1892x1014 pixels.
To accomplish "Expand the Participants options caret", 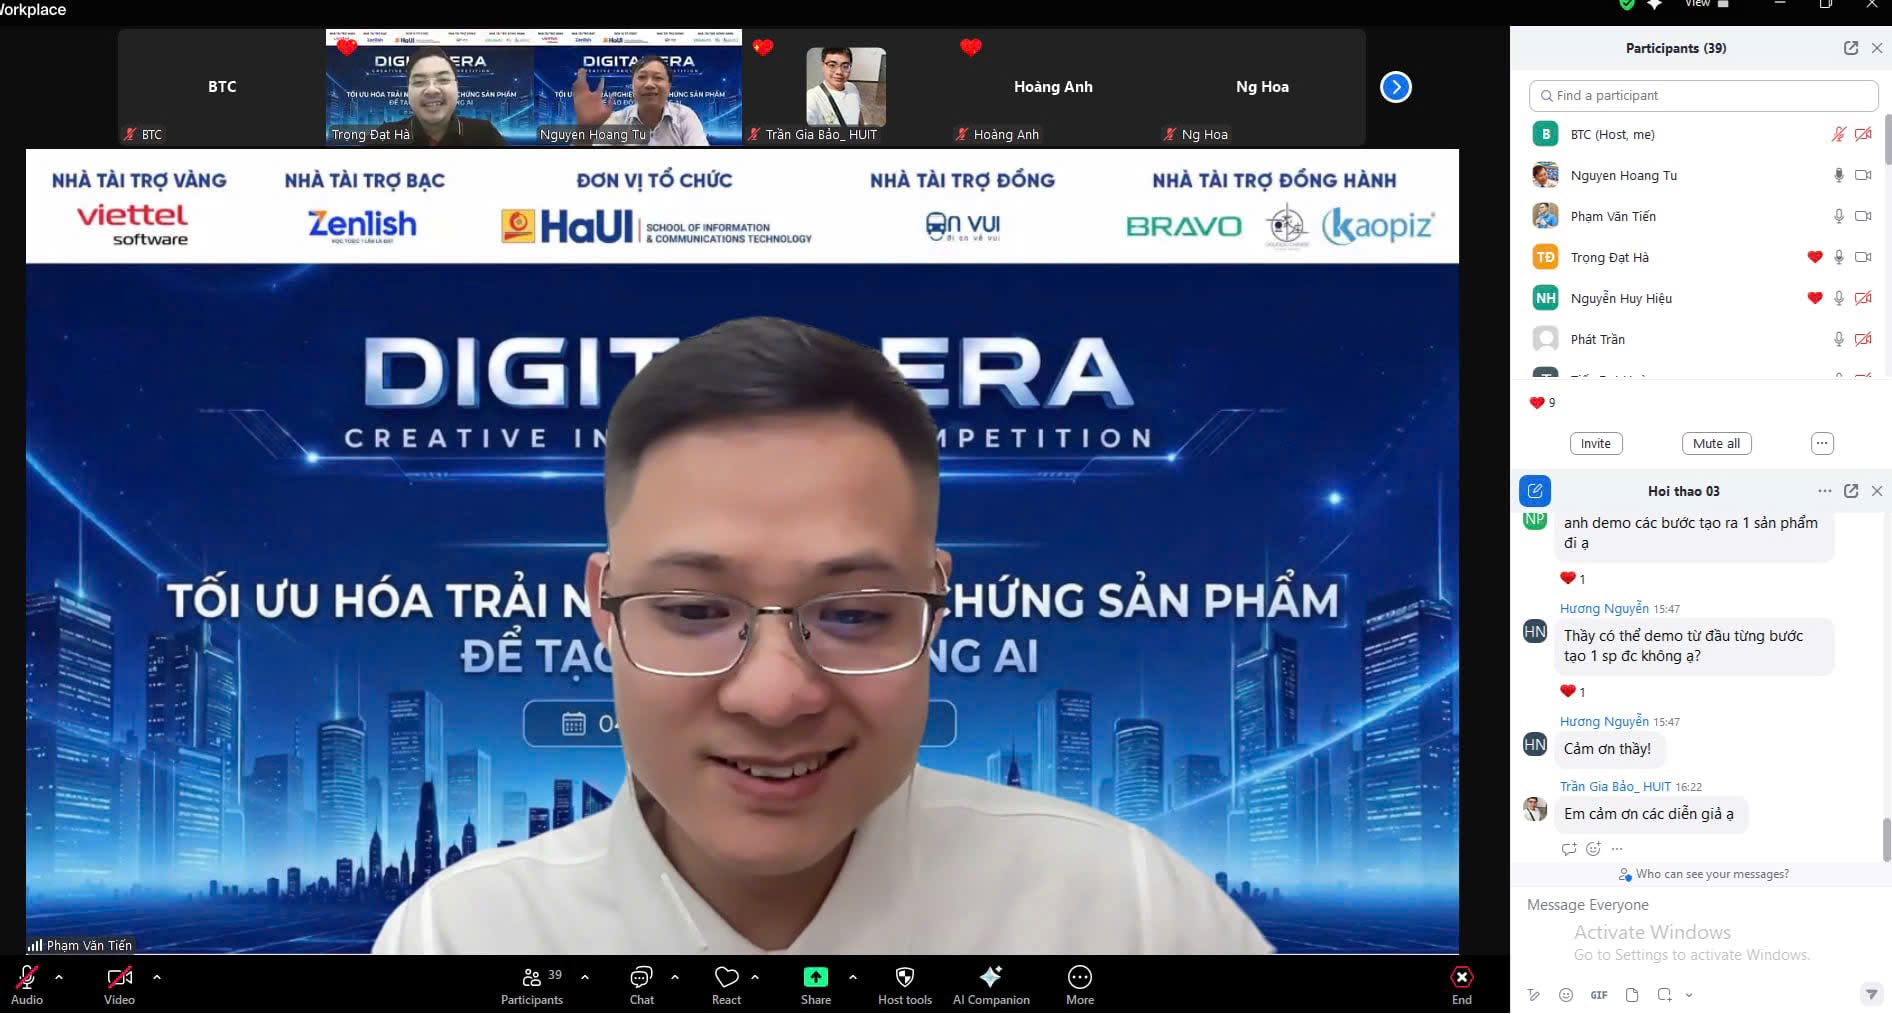I will tap(585, 977).
